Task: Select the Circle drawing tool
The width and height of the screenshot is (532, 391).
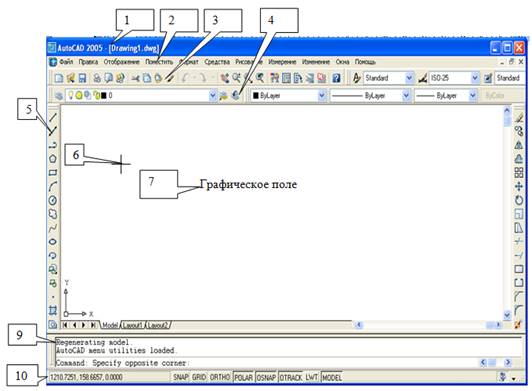Action: coord(53,200)
